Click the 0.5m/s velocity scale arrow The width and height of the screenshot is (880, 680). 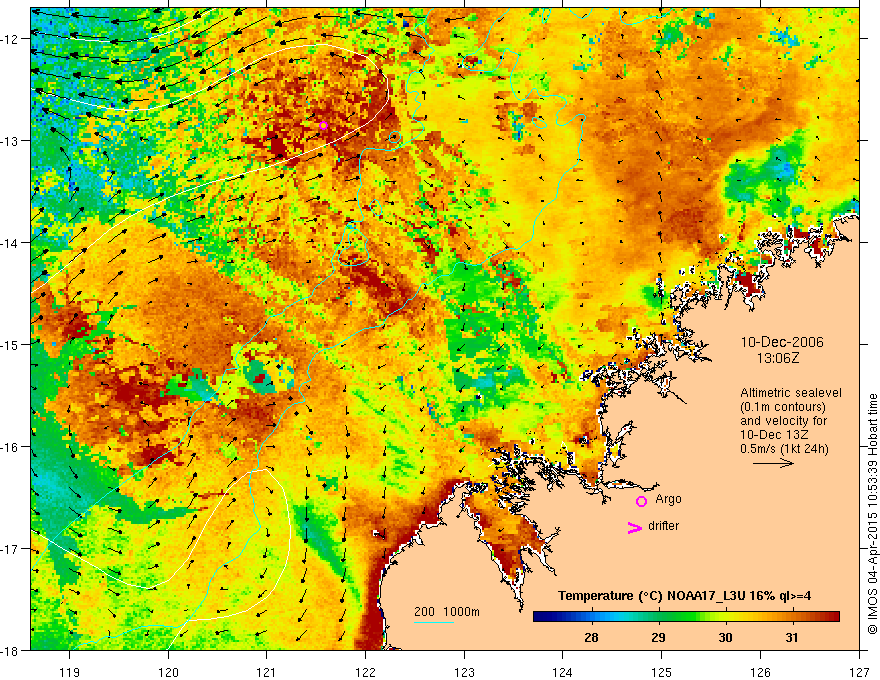click(773, 463)
